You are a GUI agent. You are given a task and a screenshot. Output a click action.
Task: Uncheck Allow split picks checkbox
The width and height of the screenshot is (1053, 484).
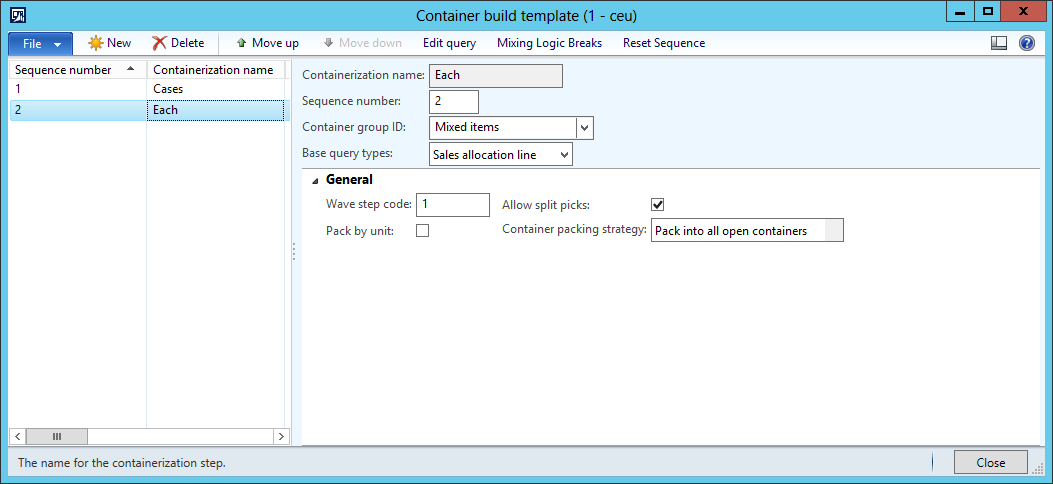click(x=658, y=205)
